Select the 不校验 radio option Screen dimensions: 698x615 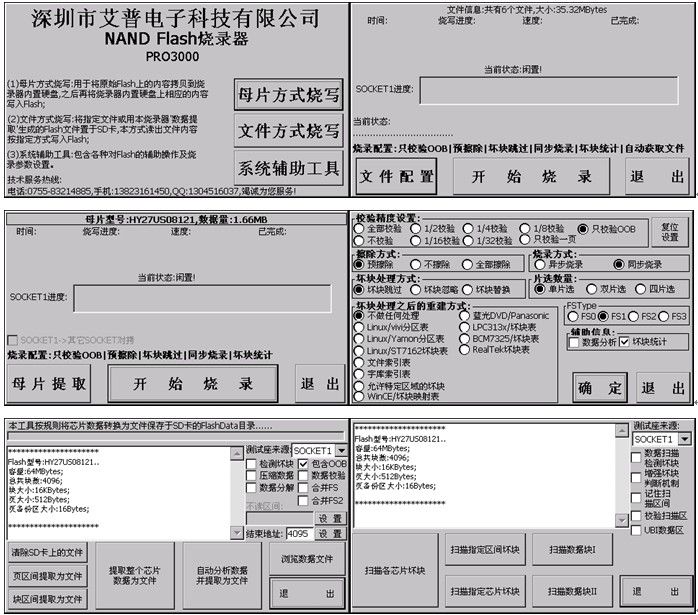coord(359,240)
